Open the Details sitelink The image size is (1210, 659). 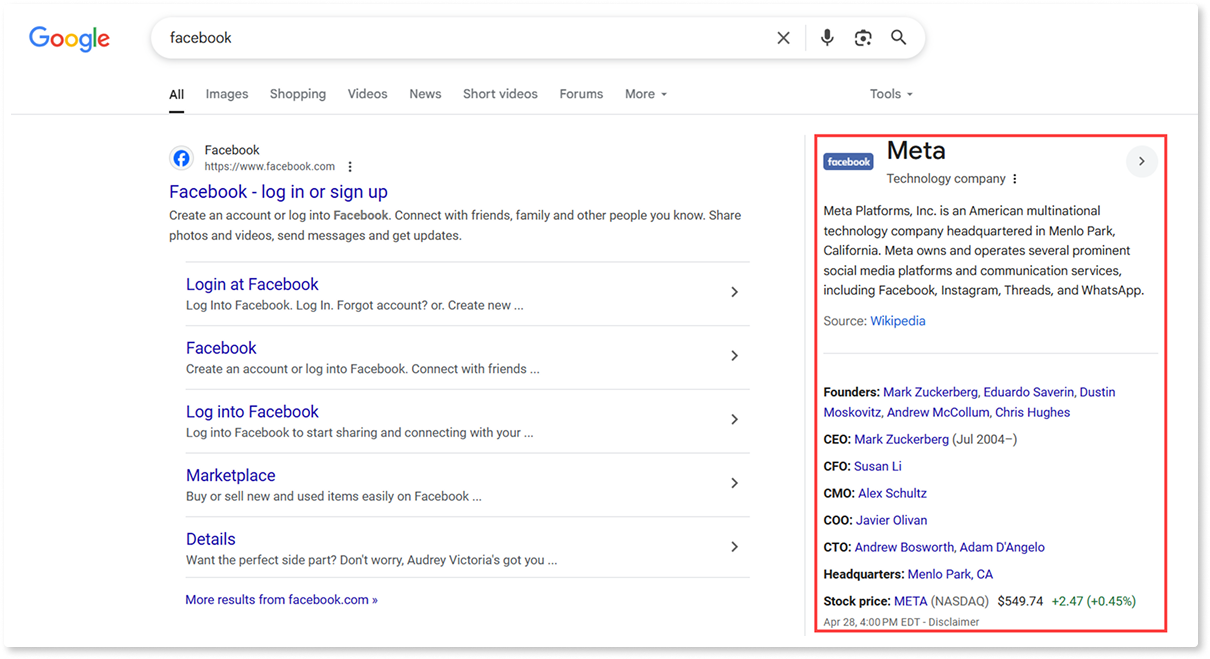point(211,539)
